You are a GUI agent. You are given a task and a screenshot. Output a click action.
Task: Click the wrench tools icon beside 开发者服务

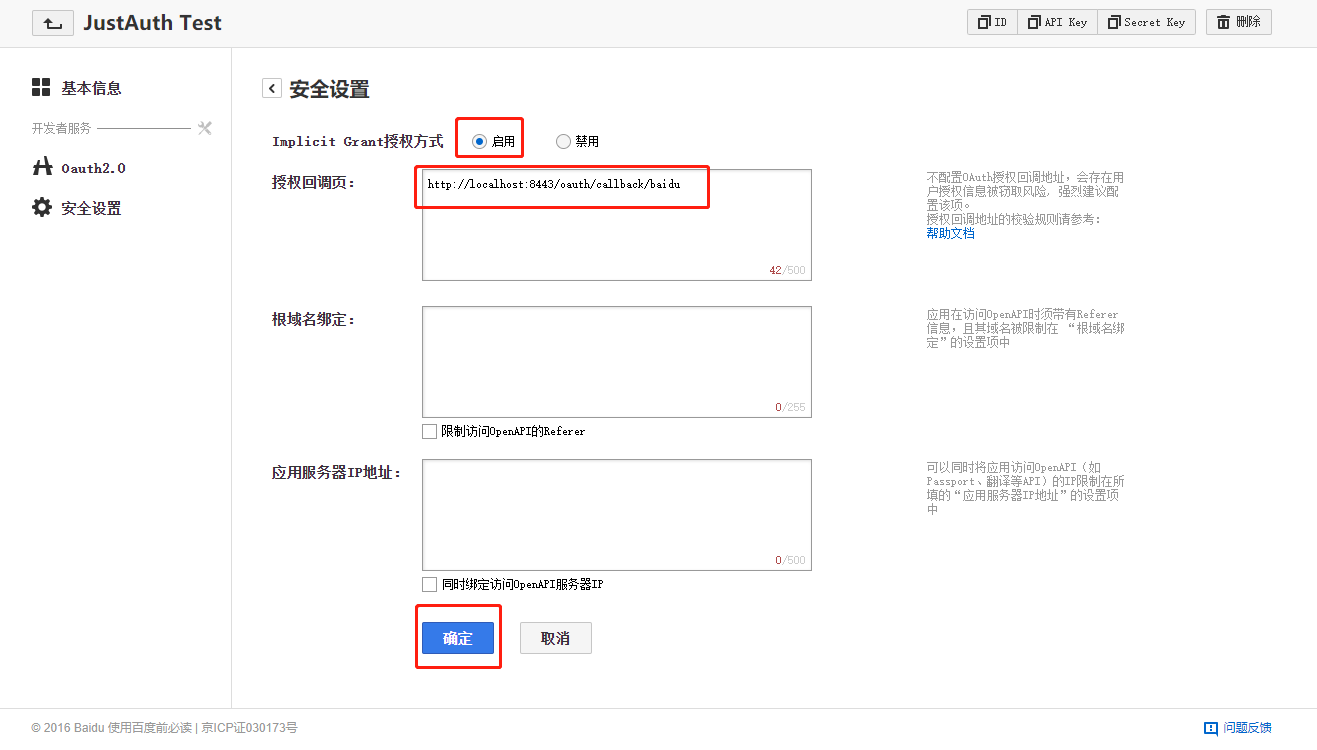205,128
